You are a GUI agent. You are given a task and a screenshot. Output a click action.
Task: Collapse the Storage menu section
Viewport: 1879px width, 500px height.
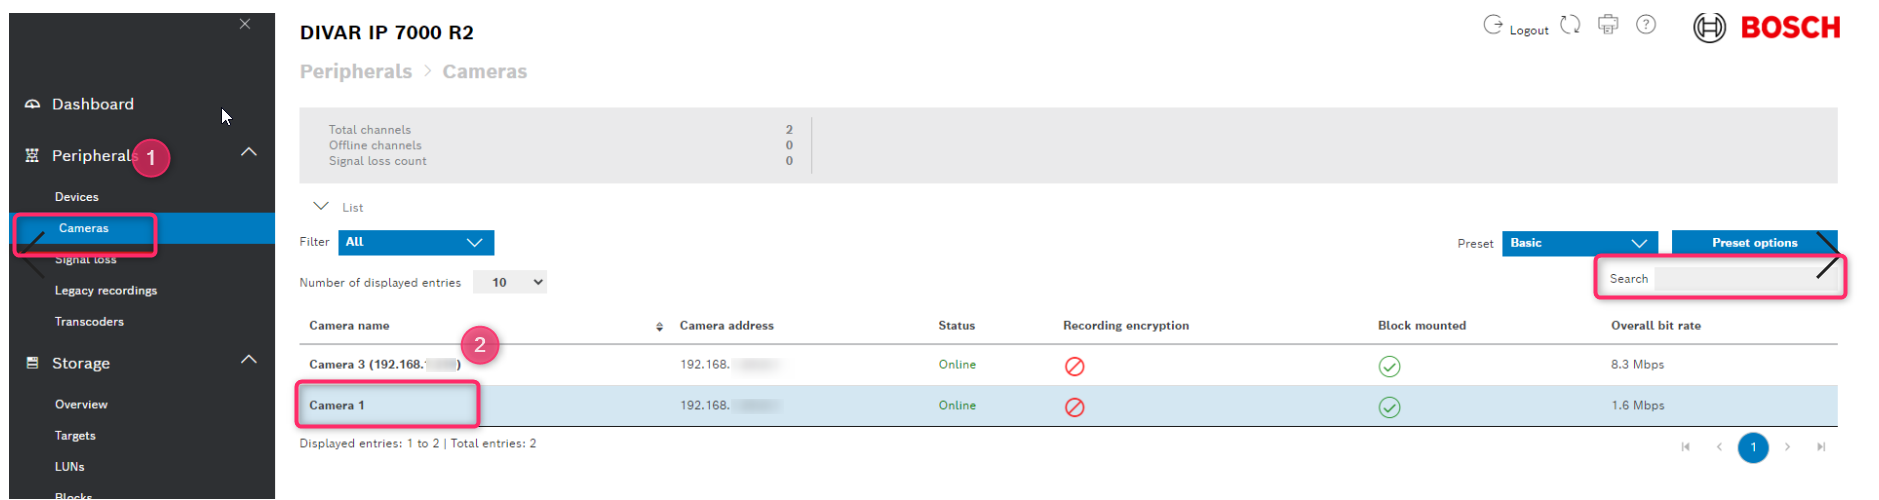click(249, 360)
